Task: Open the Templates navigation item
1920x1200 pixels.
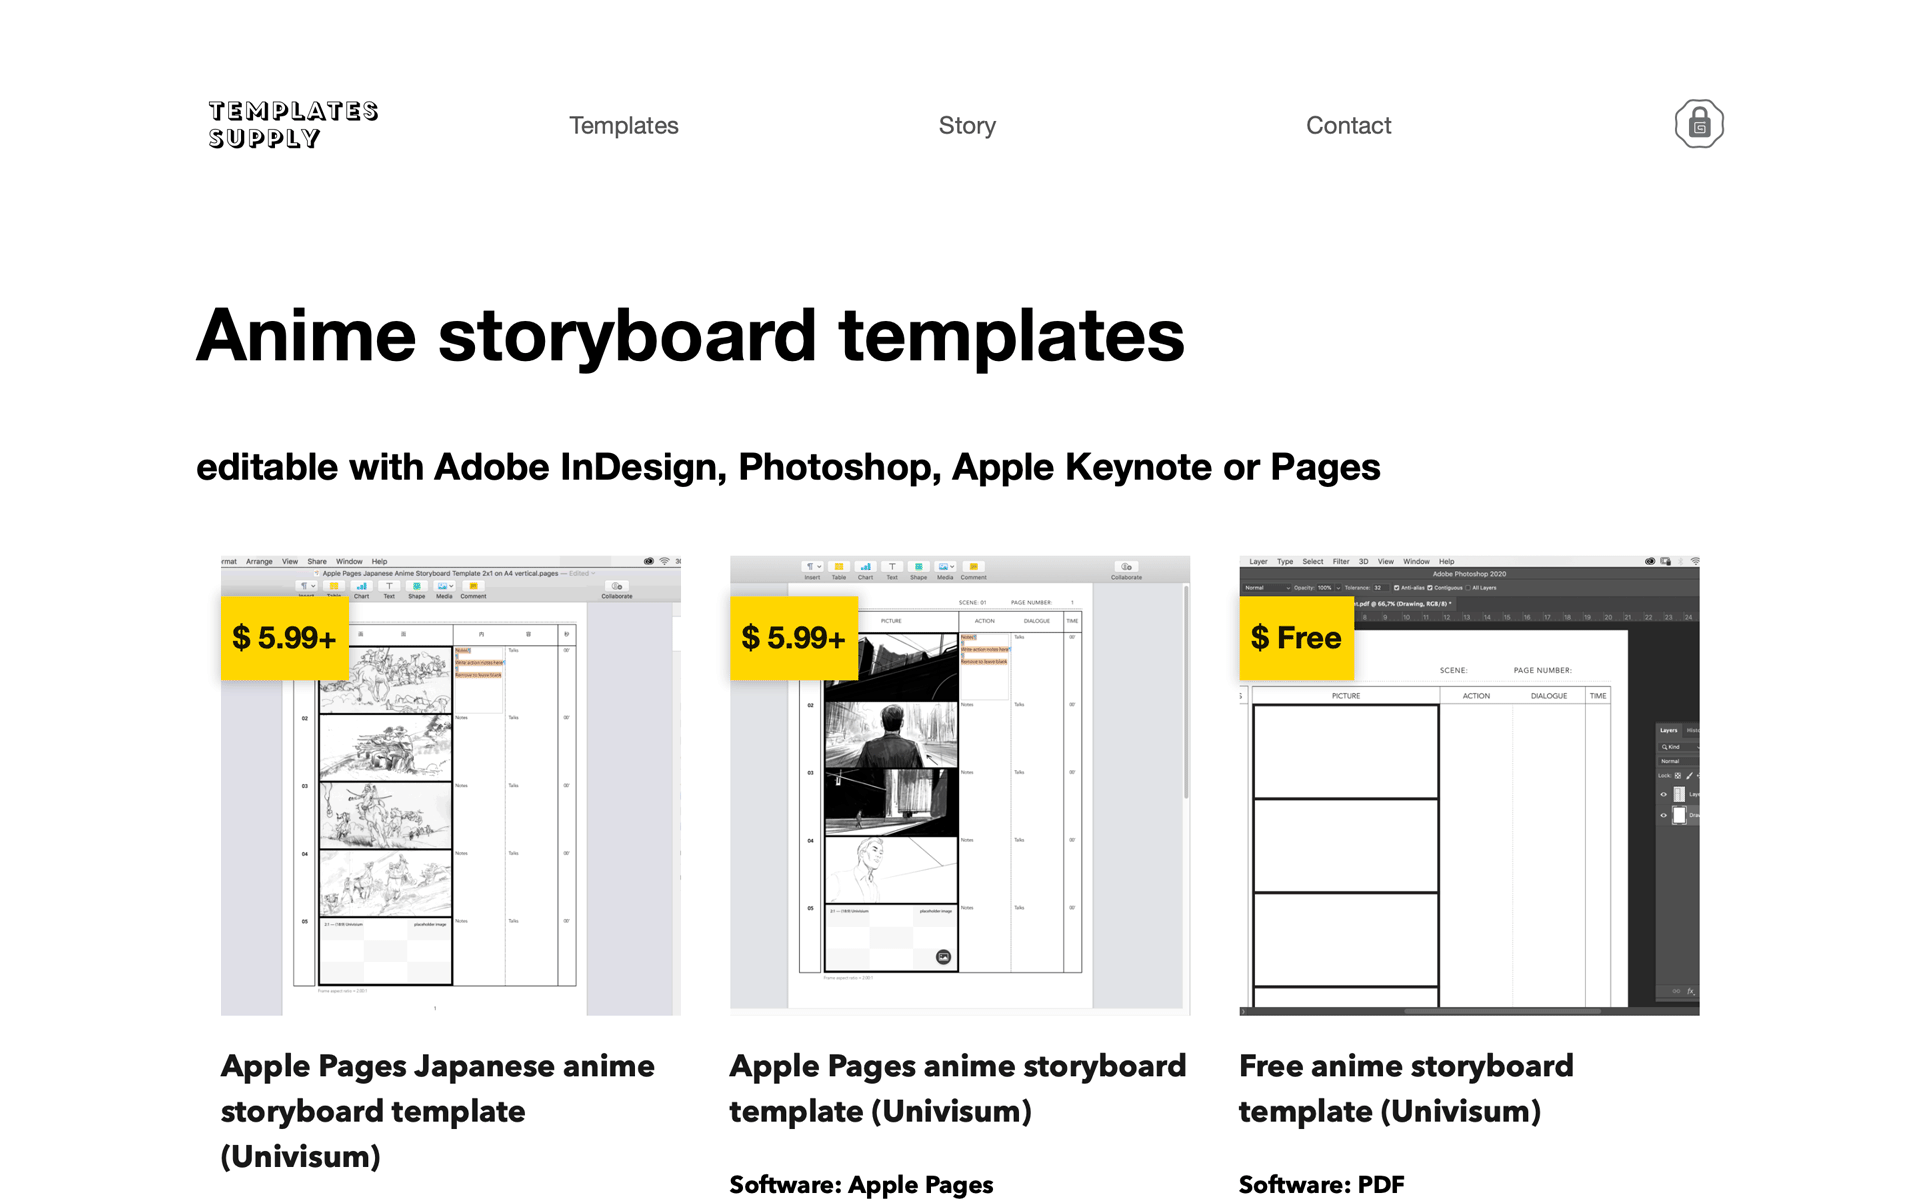Action: point(623,125)
